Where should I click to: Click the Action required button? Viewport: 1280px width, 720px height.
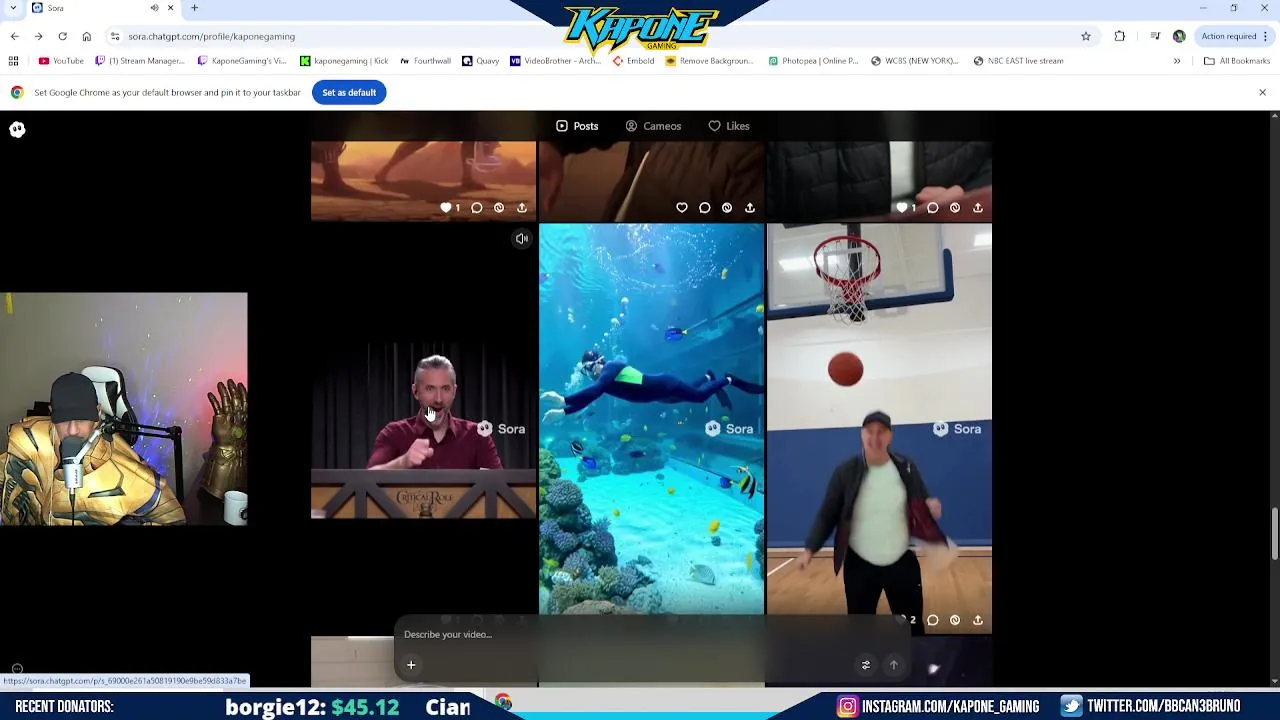click(1229, 36)
